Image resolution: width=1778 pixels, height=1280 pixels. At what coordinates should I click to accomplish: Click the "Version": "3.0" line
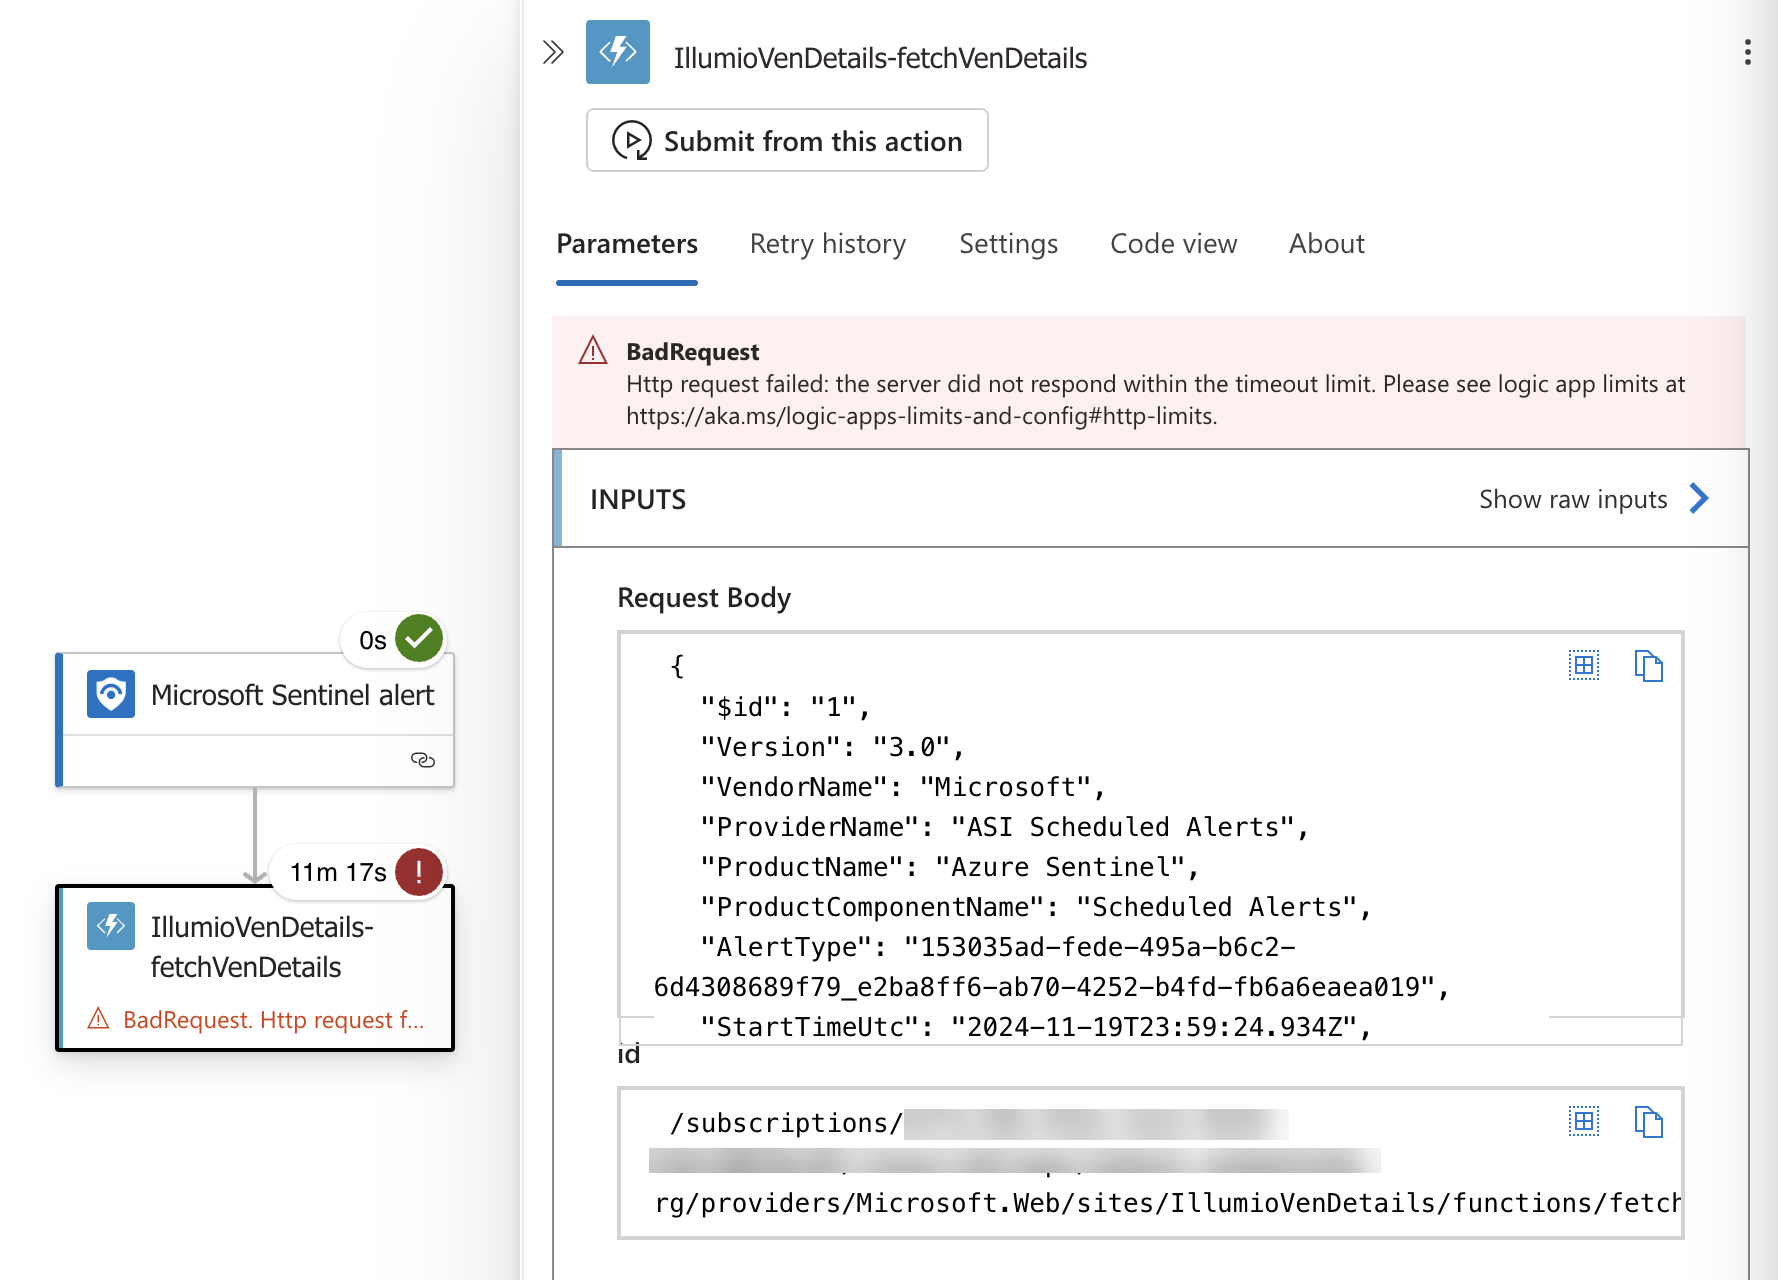point(832,747)
